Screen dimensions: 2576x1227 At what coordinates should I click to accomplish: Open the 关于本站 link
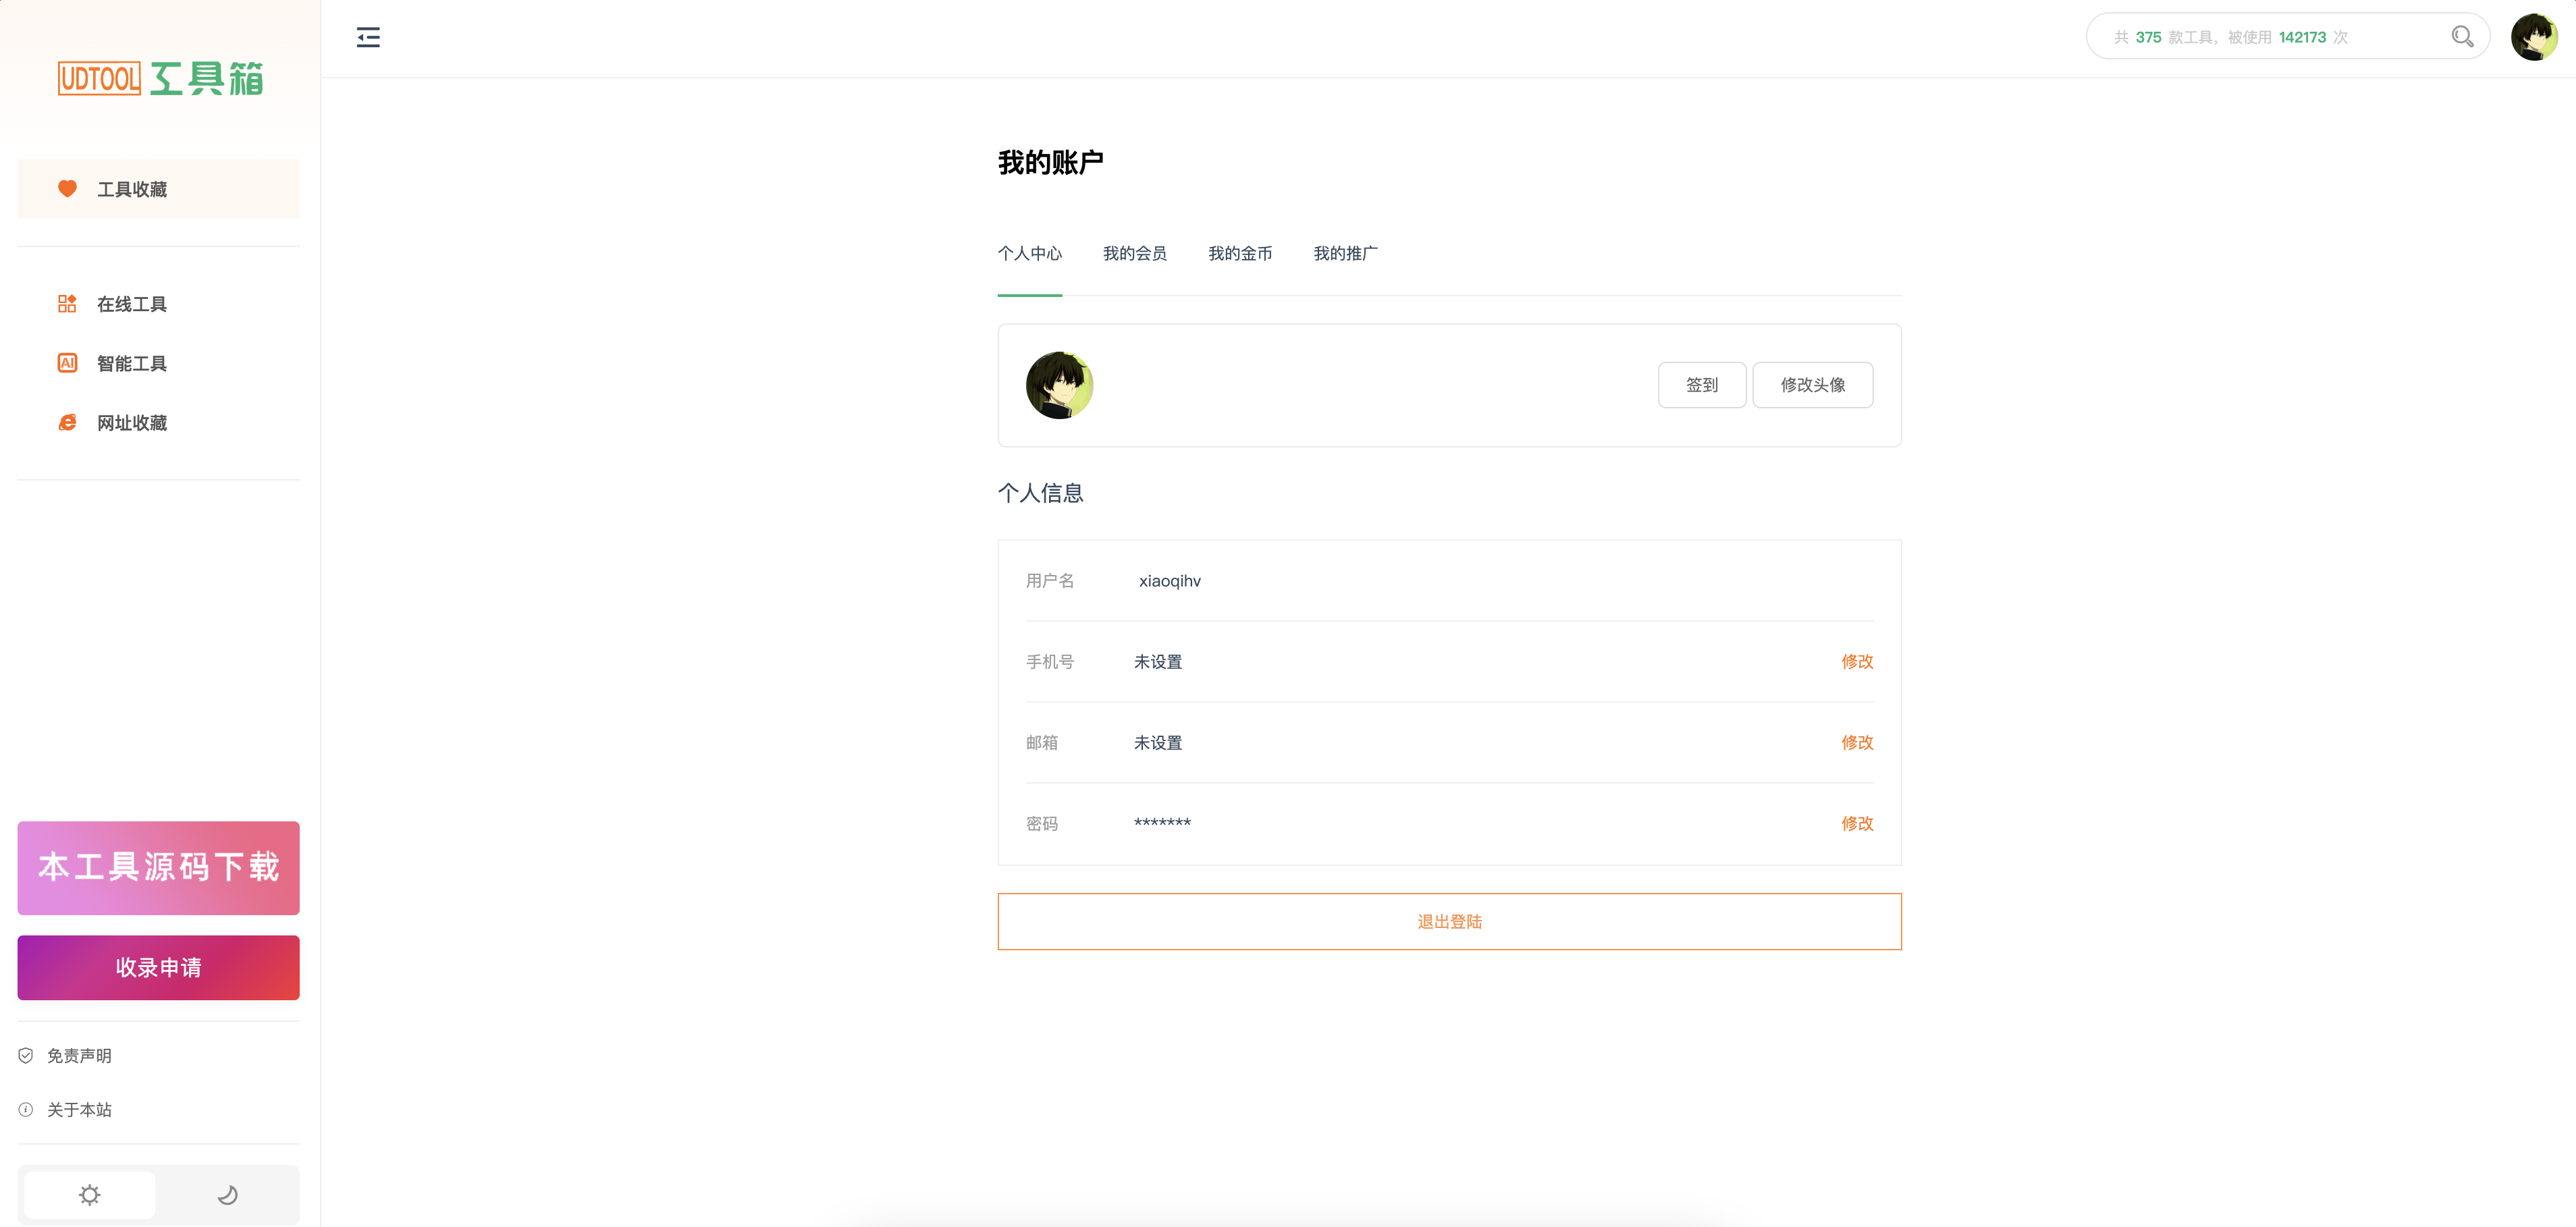pyautogui.click(x=79, y=1109)
